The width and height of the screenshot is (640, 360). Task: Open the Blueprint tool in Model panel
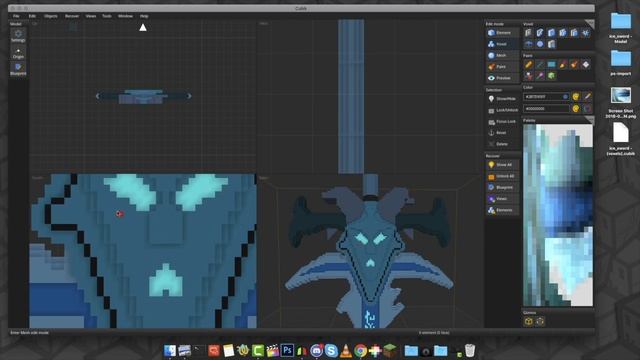click(x=18, y=69)
